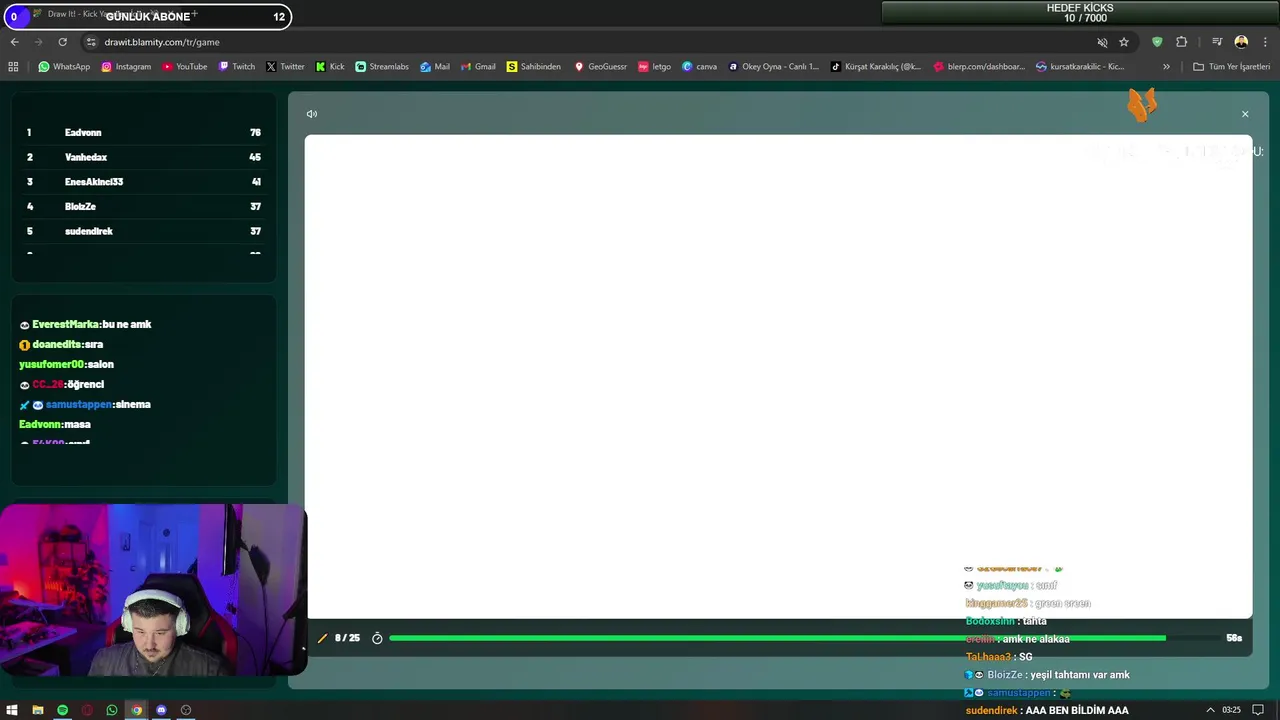
Task: Click the pencil icon beside round counter
Action: pos(322,638)
